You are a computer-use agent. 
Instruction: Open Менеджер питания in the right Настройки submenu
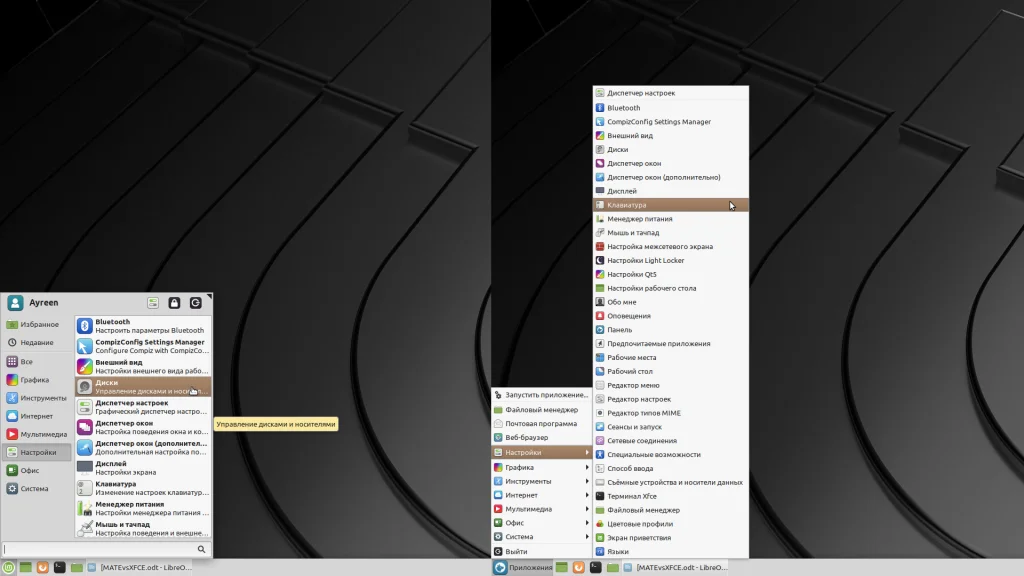pyautogui.click(x=671, y=219)
